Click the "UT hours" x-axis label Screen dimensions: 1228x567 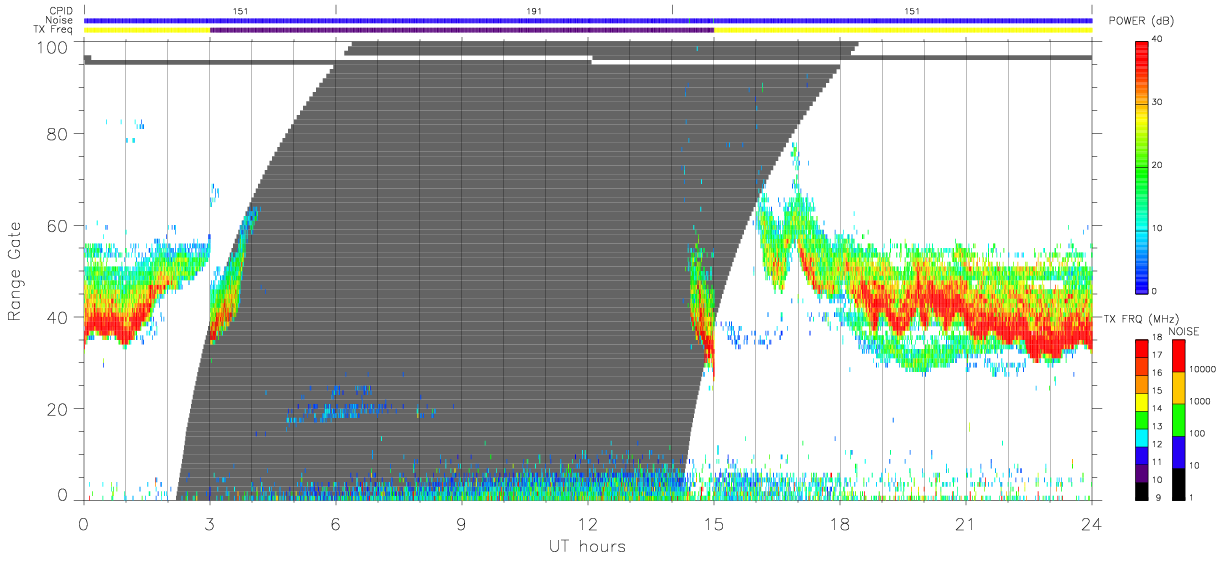585,545
